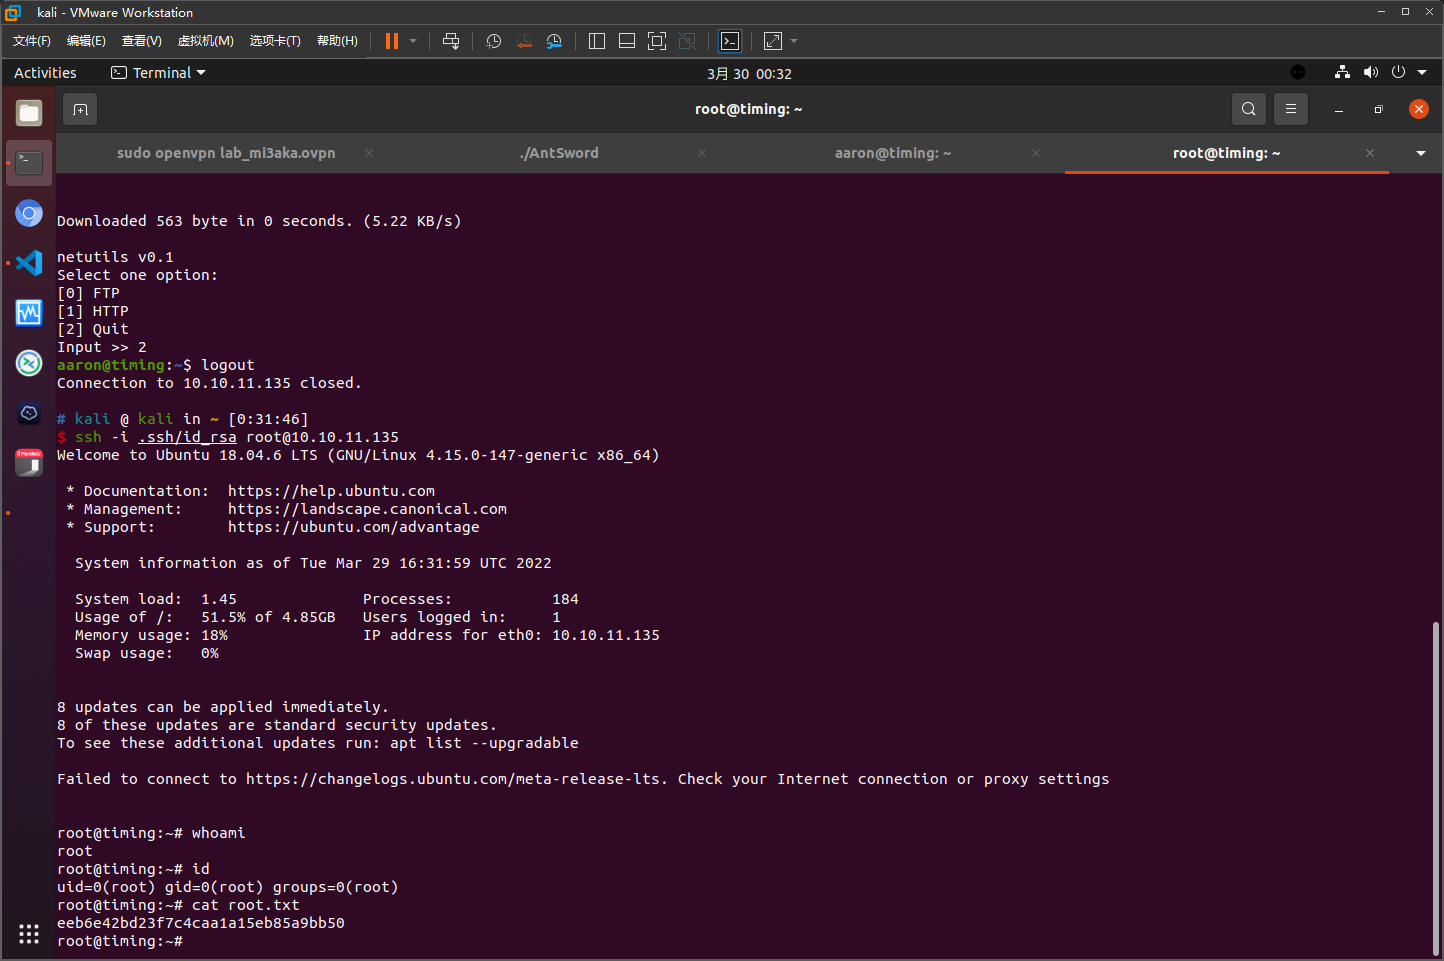Click the https://landscape.canonical.com link
The width and height of the screenshot is (1444, 961).
click(x=367, y=509)
